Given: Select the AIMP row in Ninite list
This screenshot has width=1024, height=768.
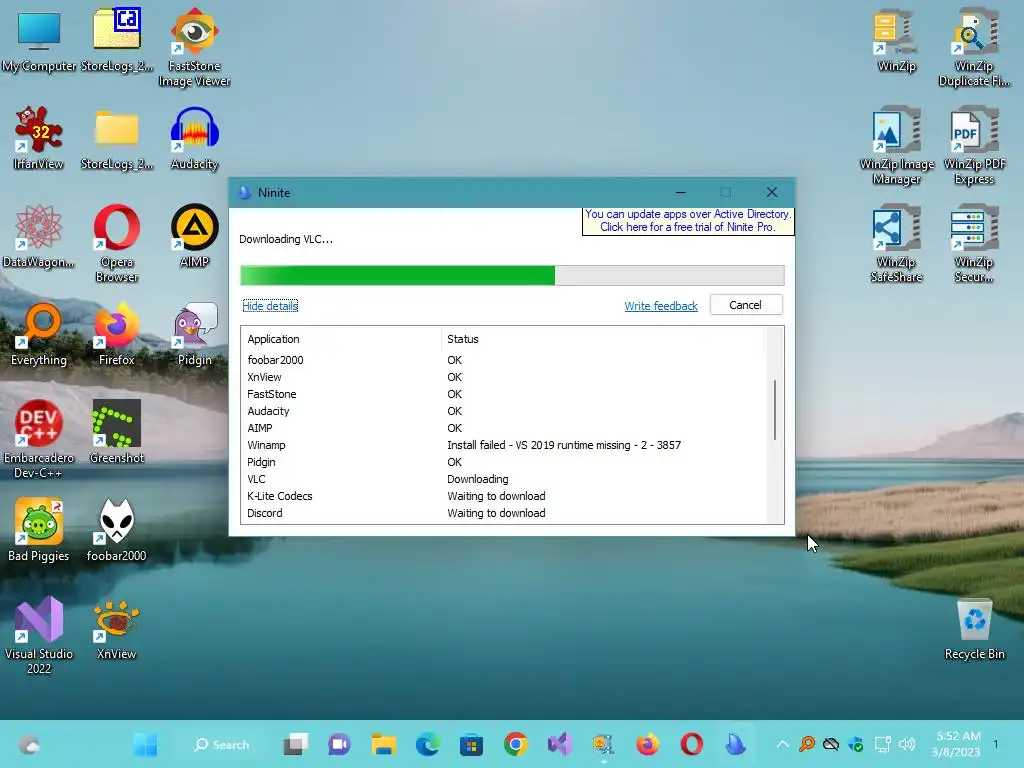Looking at the screenshot, I should coord(503,428).
